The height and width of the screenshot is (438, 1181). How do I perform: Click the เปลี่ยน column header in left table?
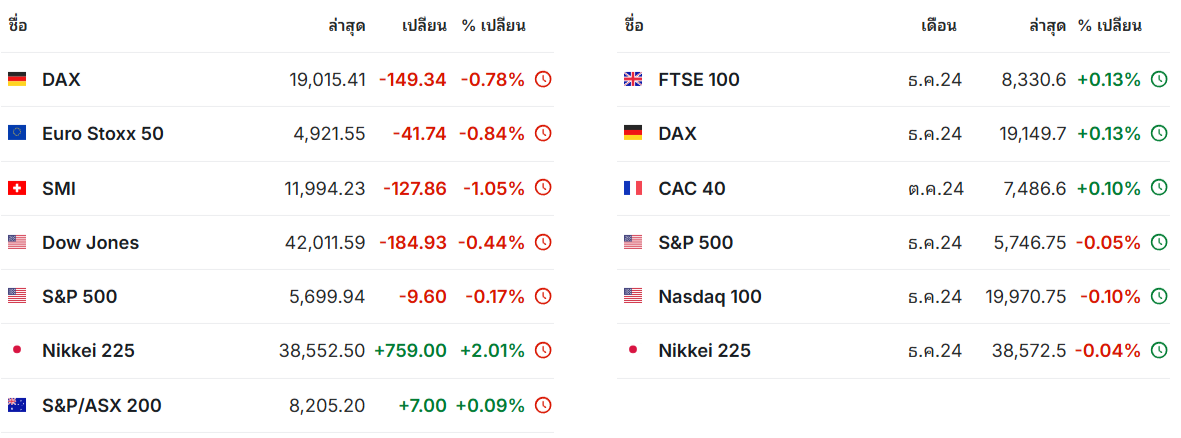click(424, 26)
